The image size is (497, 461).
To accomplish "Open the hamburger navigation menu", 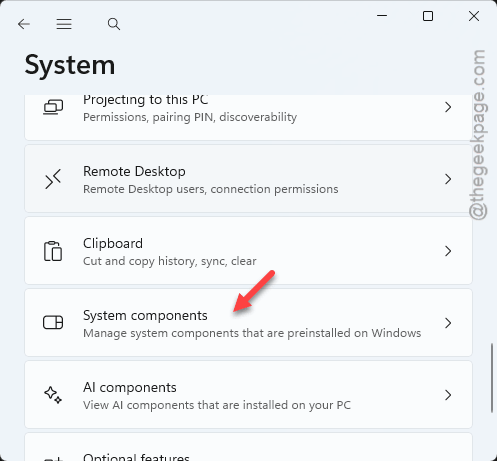I will [64, 24].
